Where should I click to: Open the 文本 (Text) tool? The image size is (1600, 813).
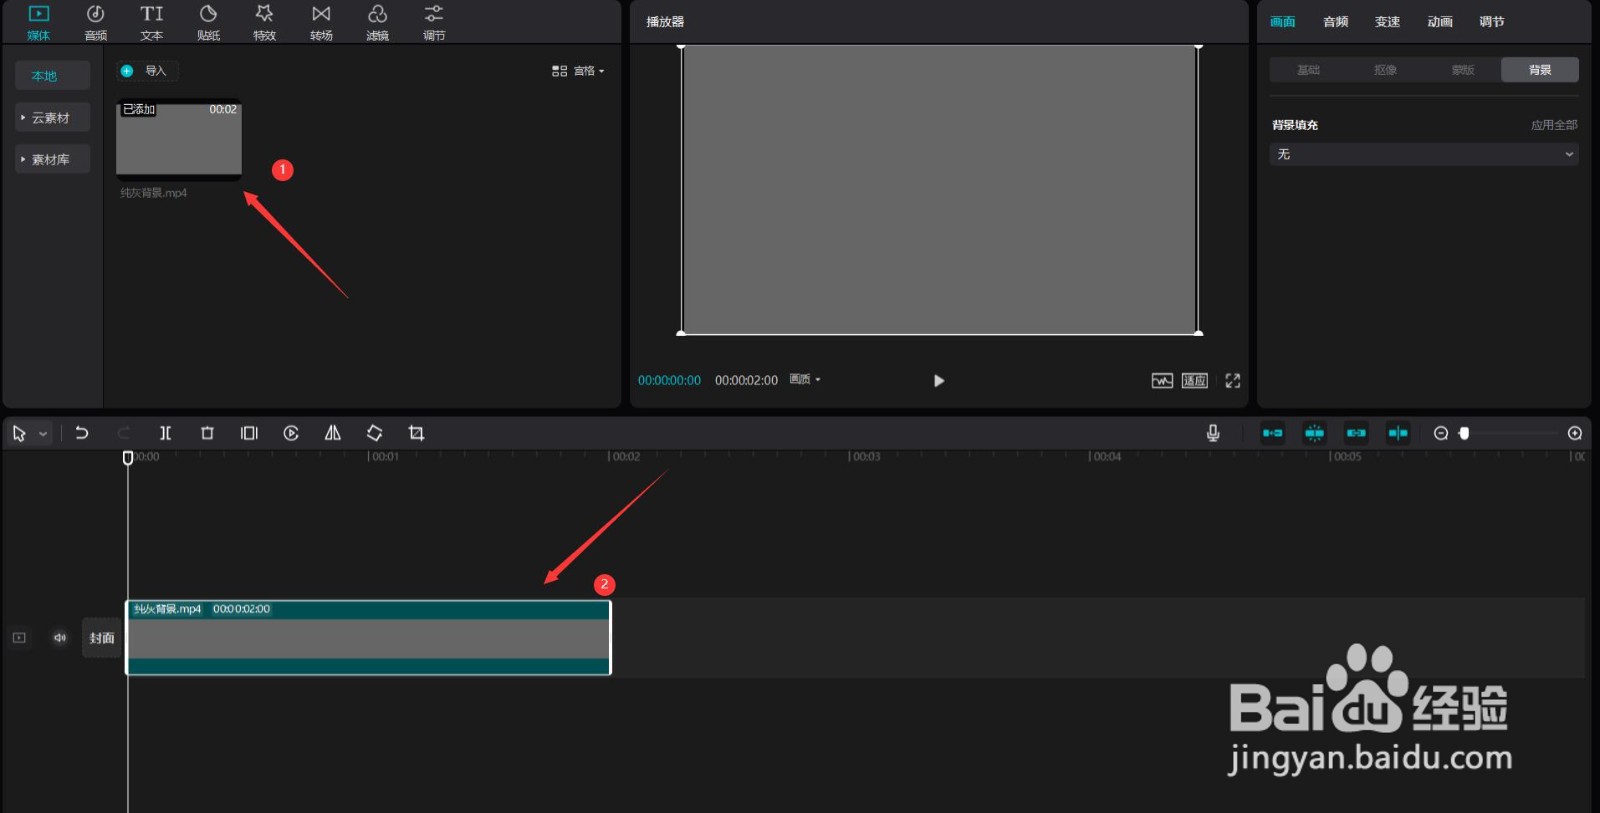pos(151,22)
